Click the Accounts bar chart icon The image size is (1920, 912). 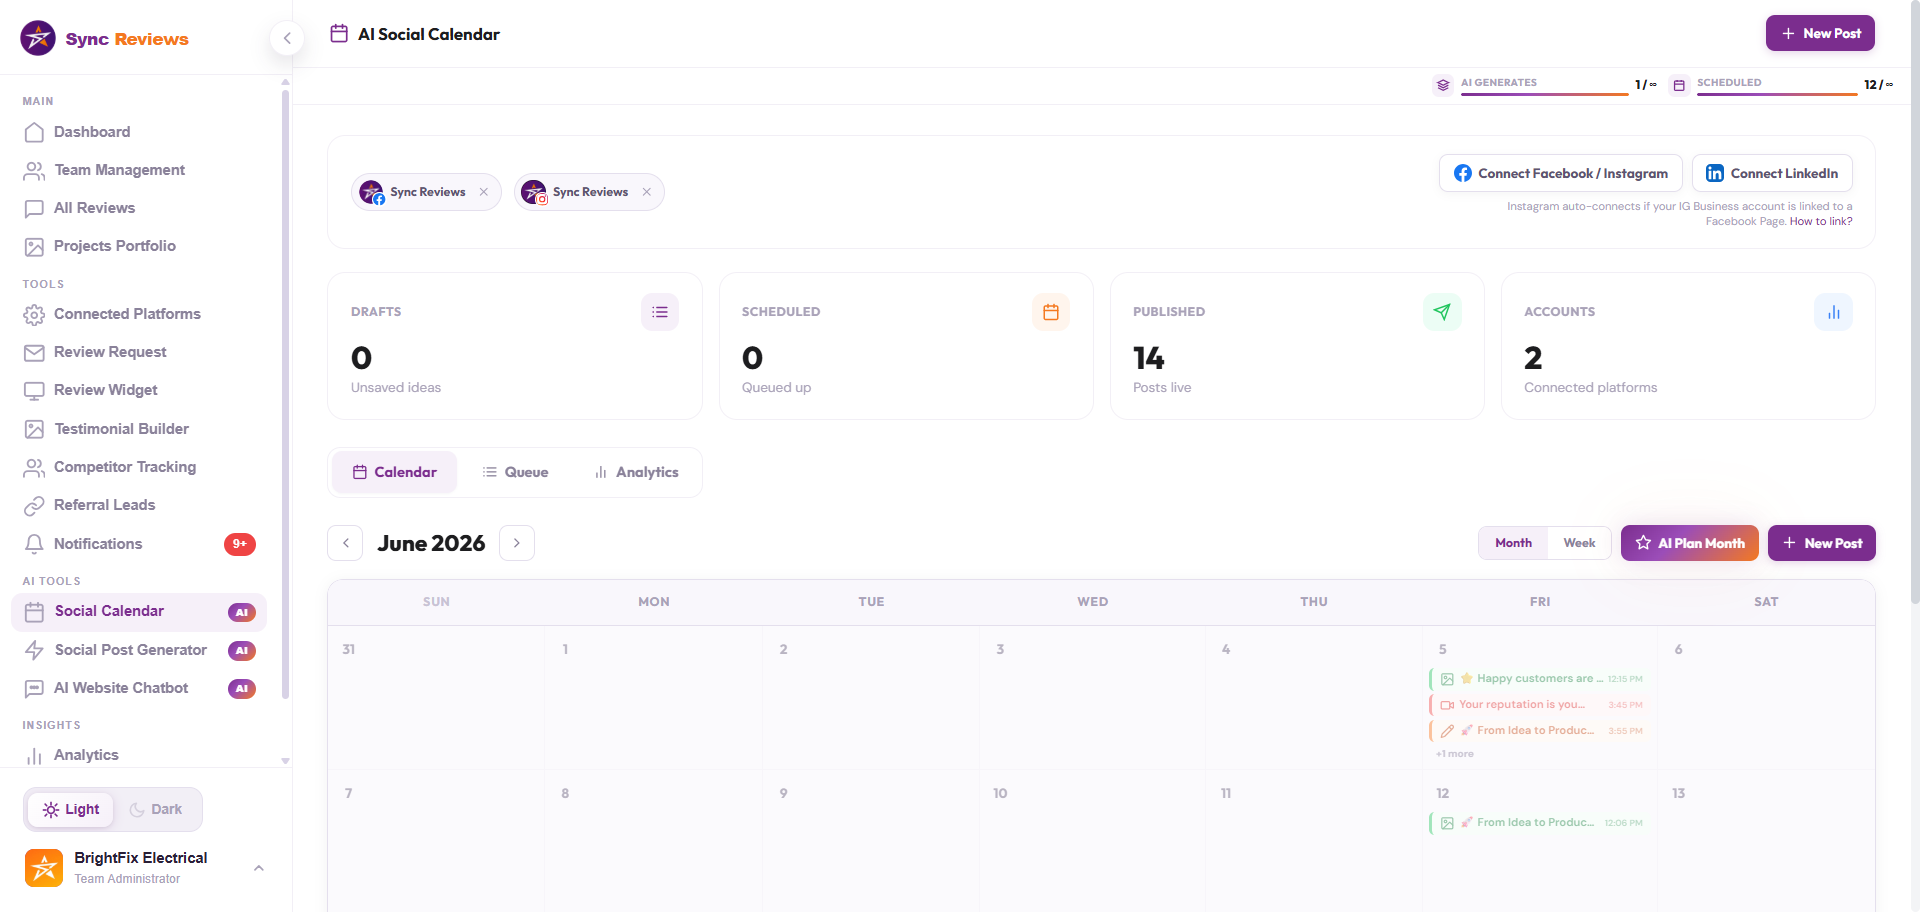1834,312
